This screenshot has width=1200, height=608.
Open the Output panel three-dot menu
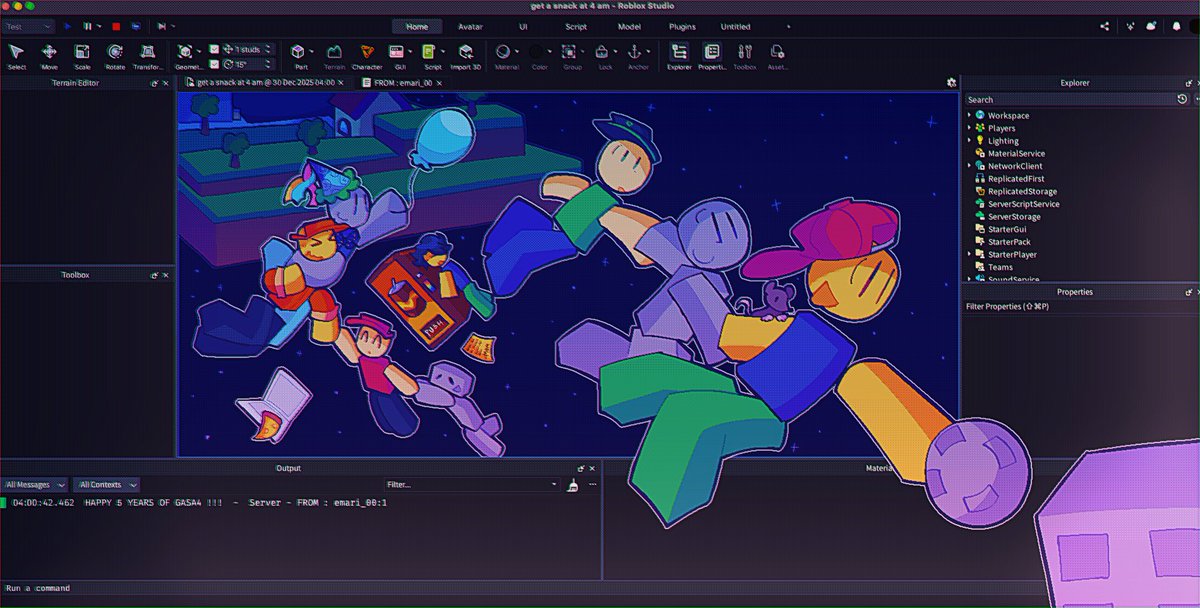coord(592,484)
